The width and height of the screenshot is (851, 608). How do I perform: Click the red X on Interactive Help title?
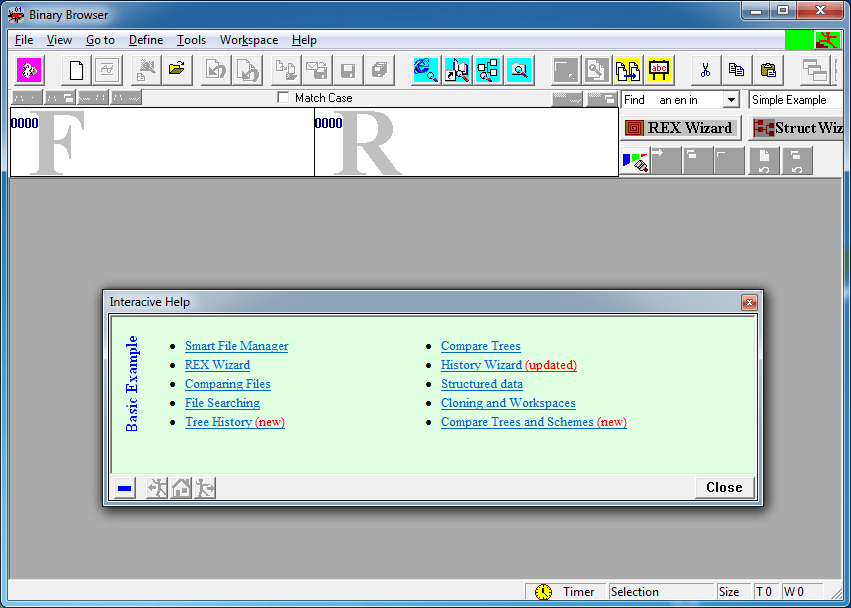750,302
